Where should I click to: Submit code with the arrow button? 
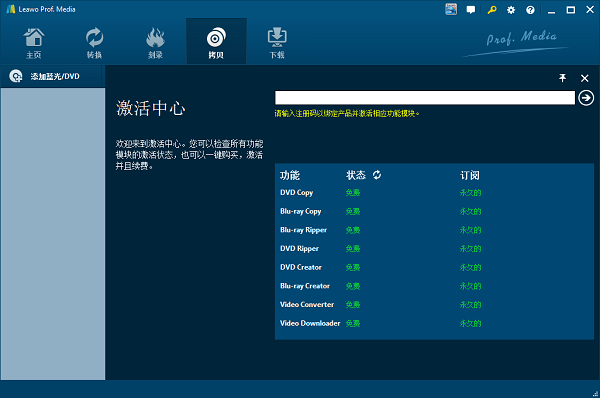(586, 98)
